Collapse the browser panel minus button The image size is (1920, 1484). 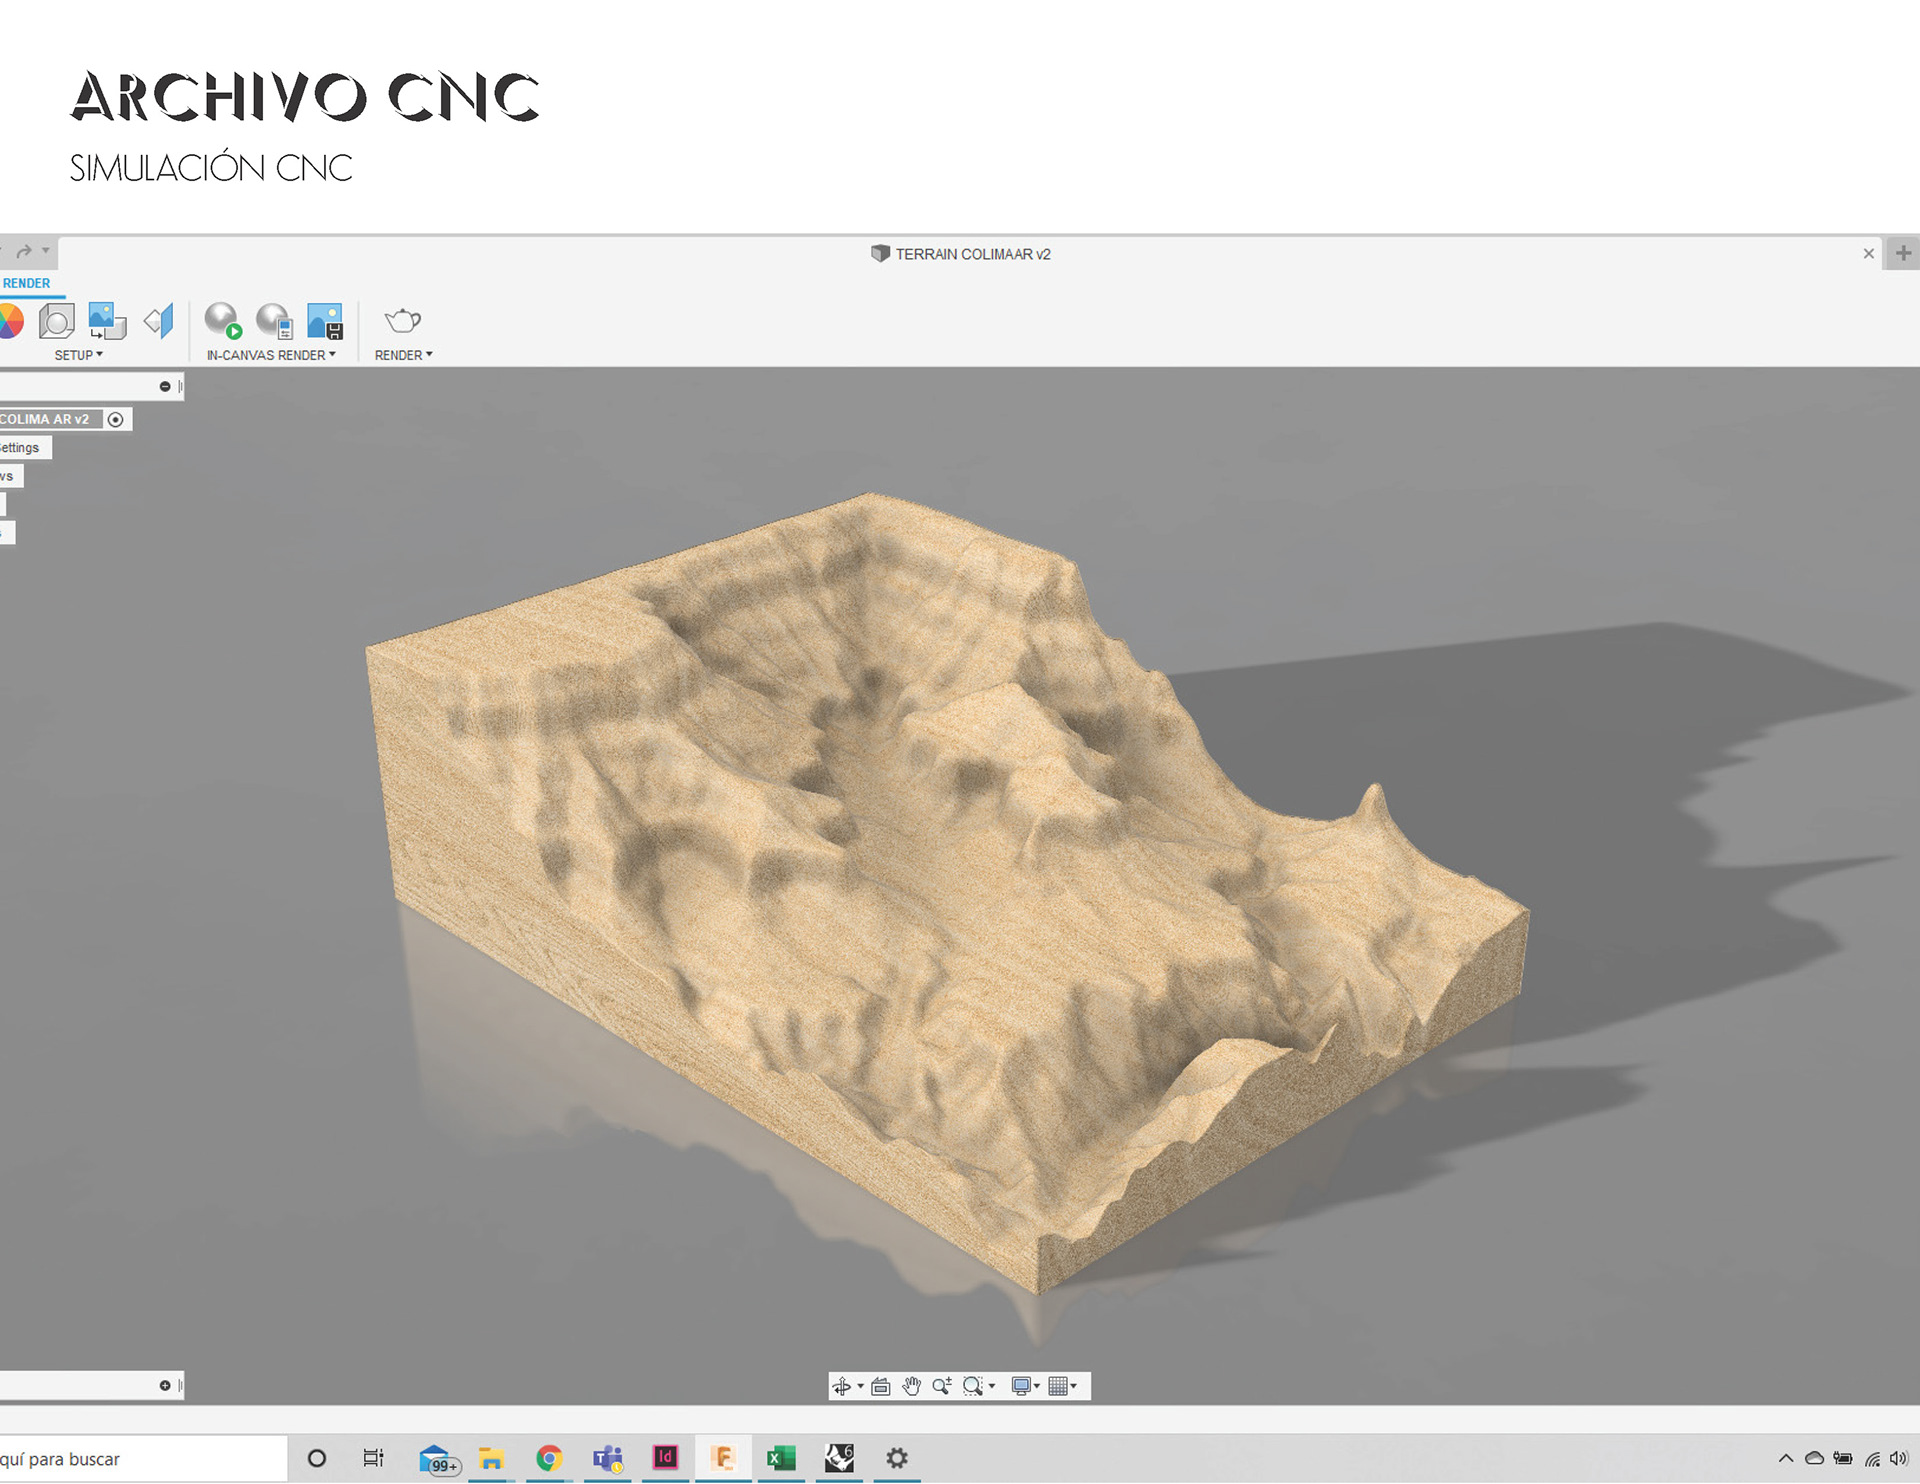(x=165, y=387)
